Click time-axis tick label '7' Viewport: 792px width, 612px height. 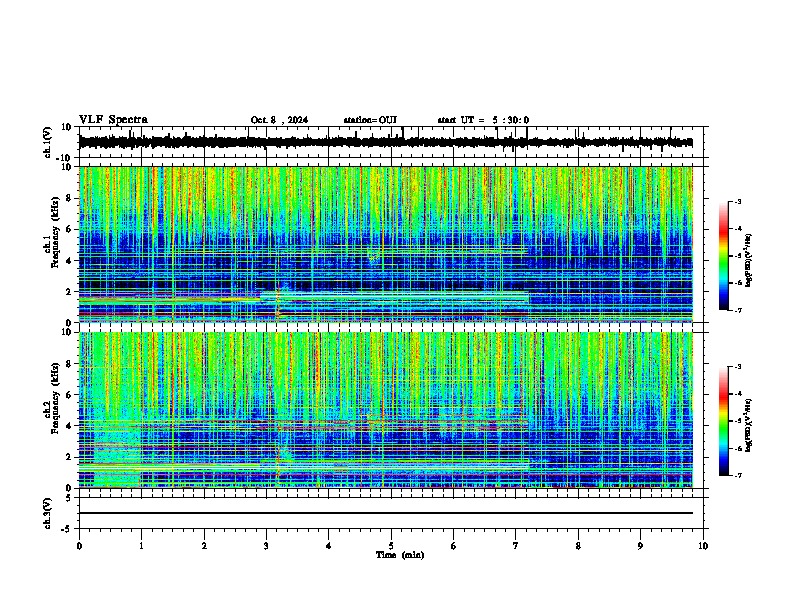click(516, 546)
